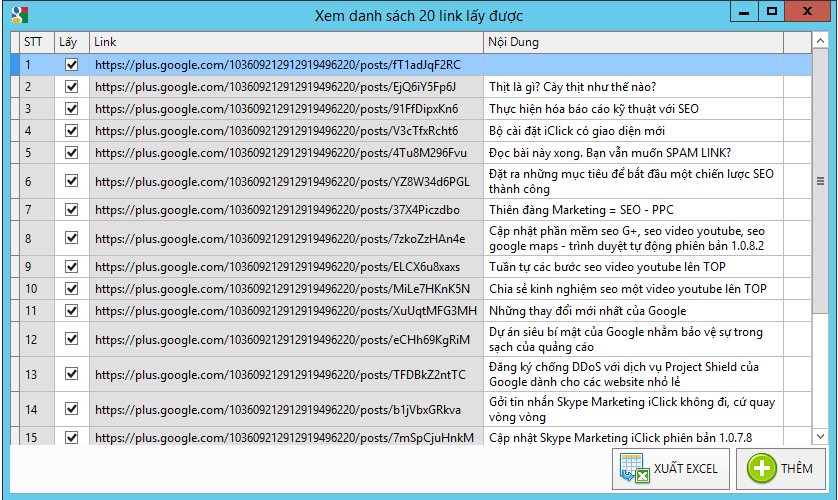Toggle the Lấy checkbox in row 12
This screenshot has width=838, height=500.
tap(71, 339)
